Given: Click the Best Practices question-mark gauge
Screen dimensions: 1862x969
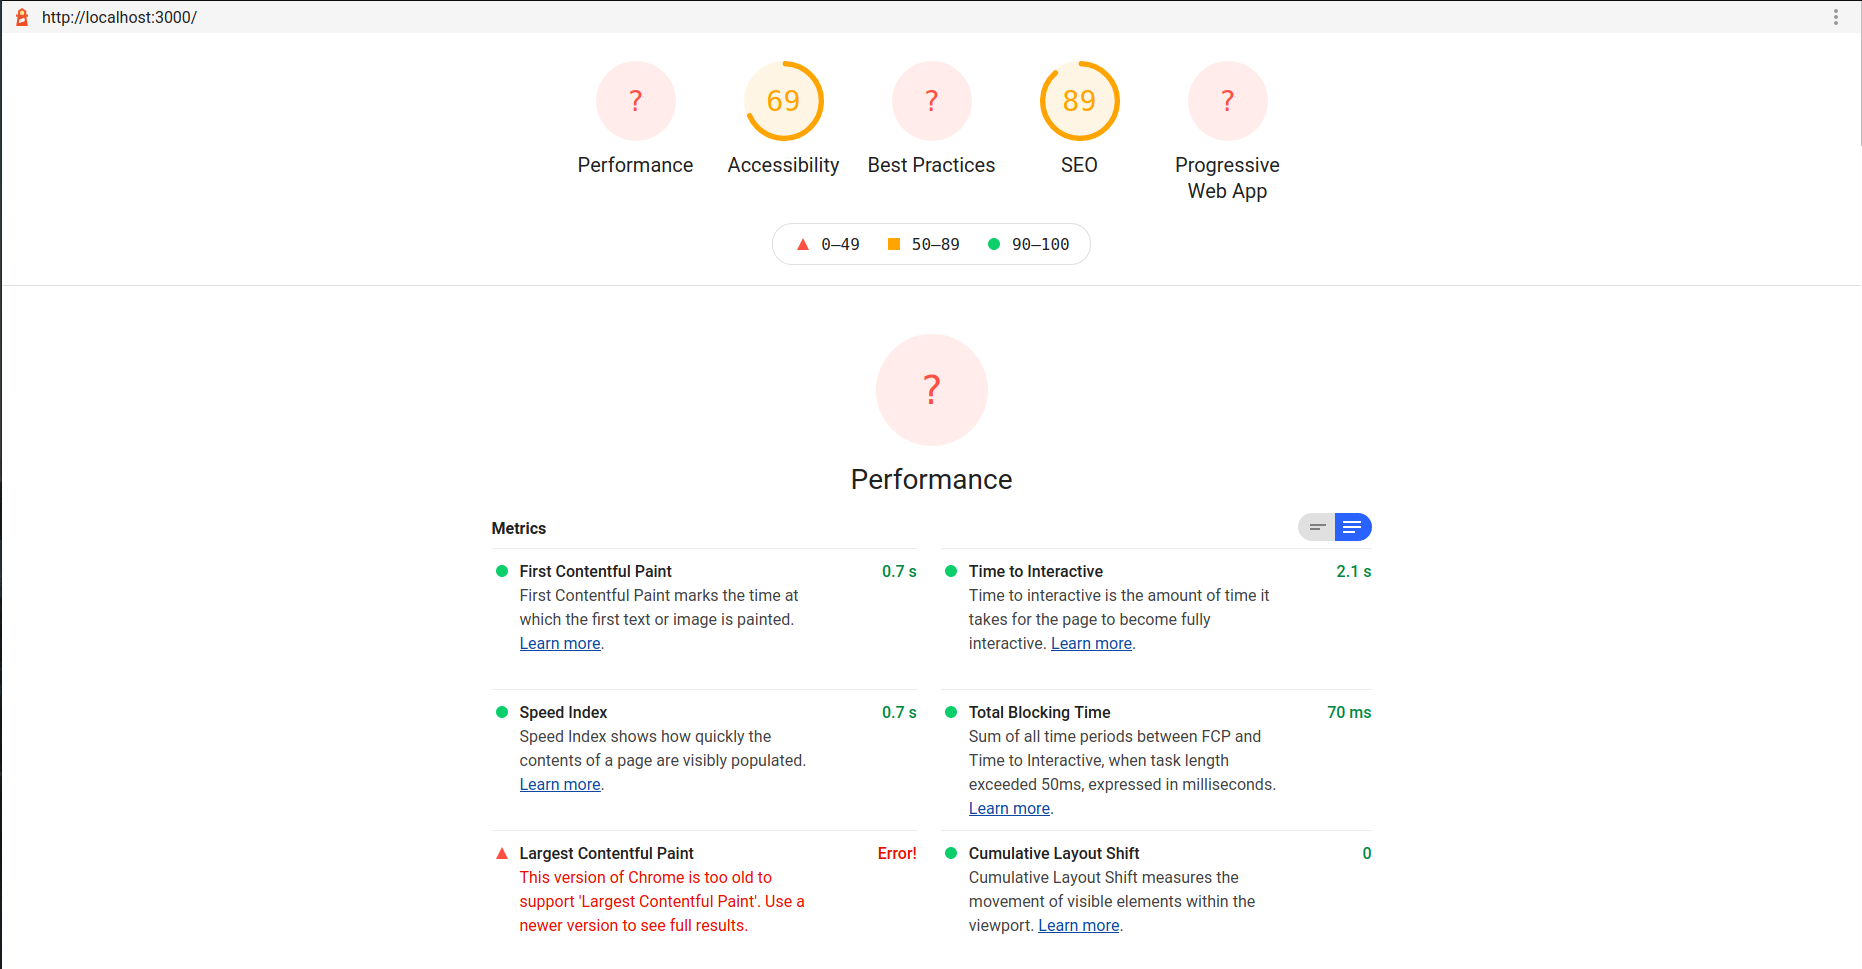Looking at the screenshot, I should pyautogui.click(x=931, y=101).
